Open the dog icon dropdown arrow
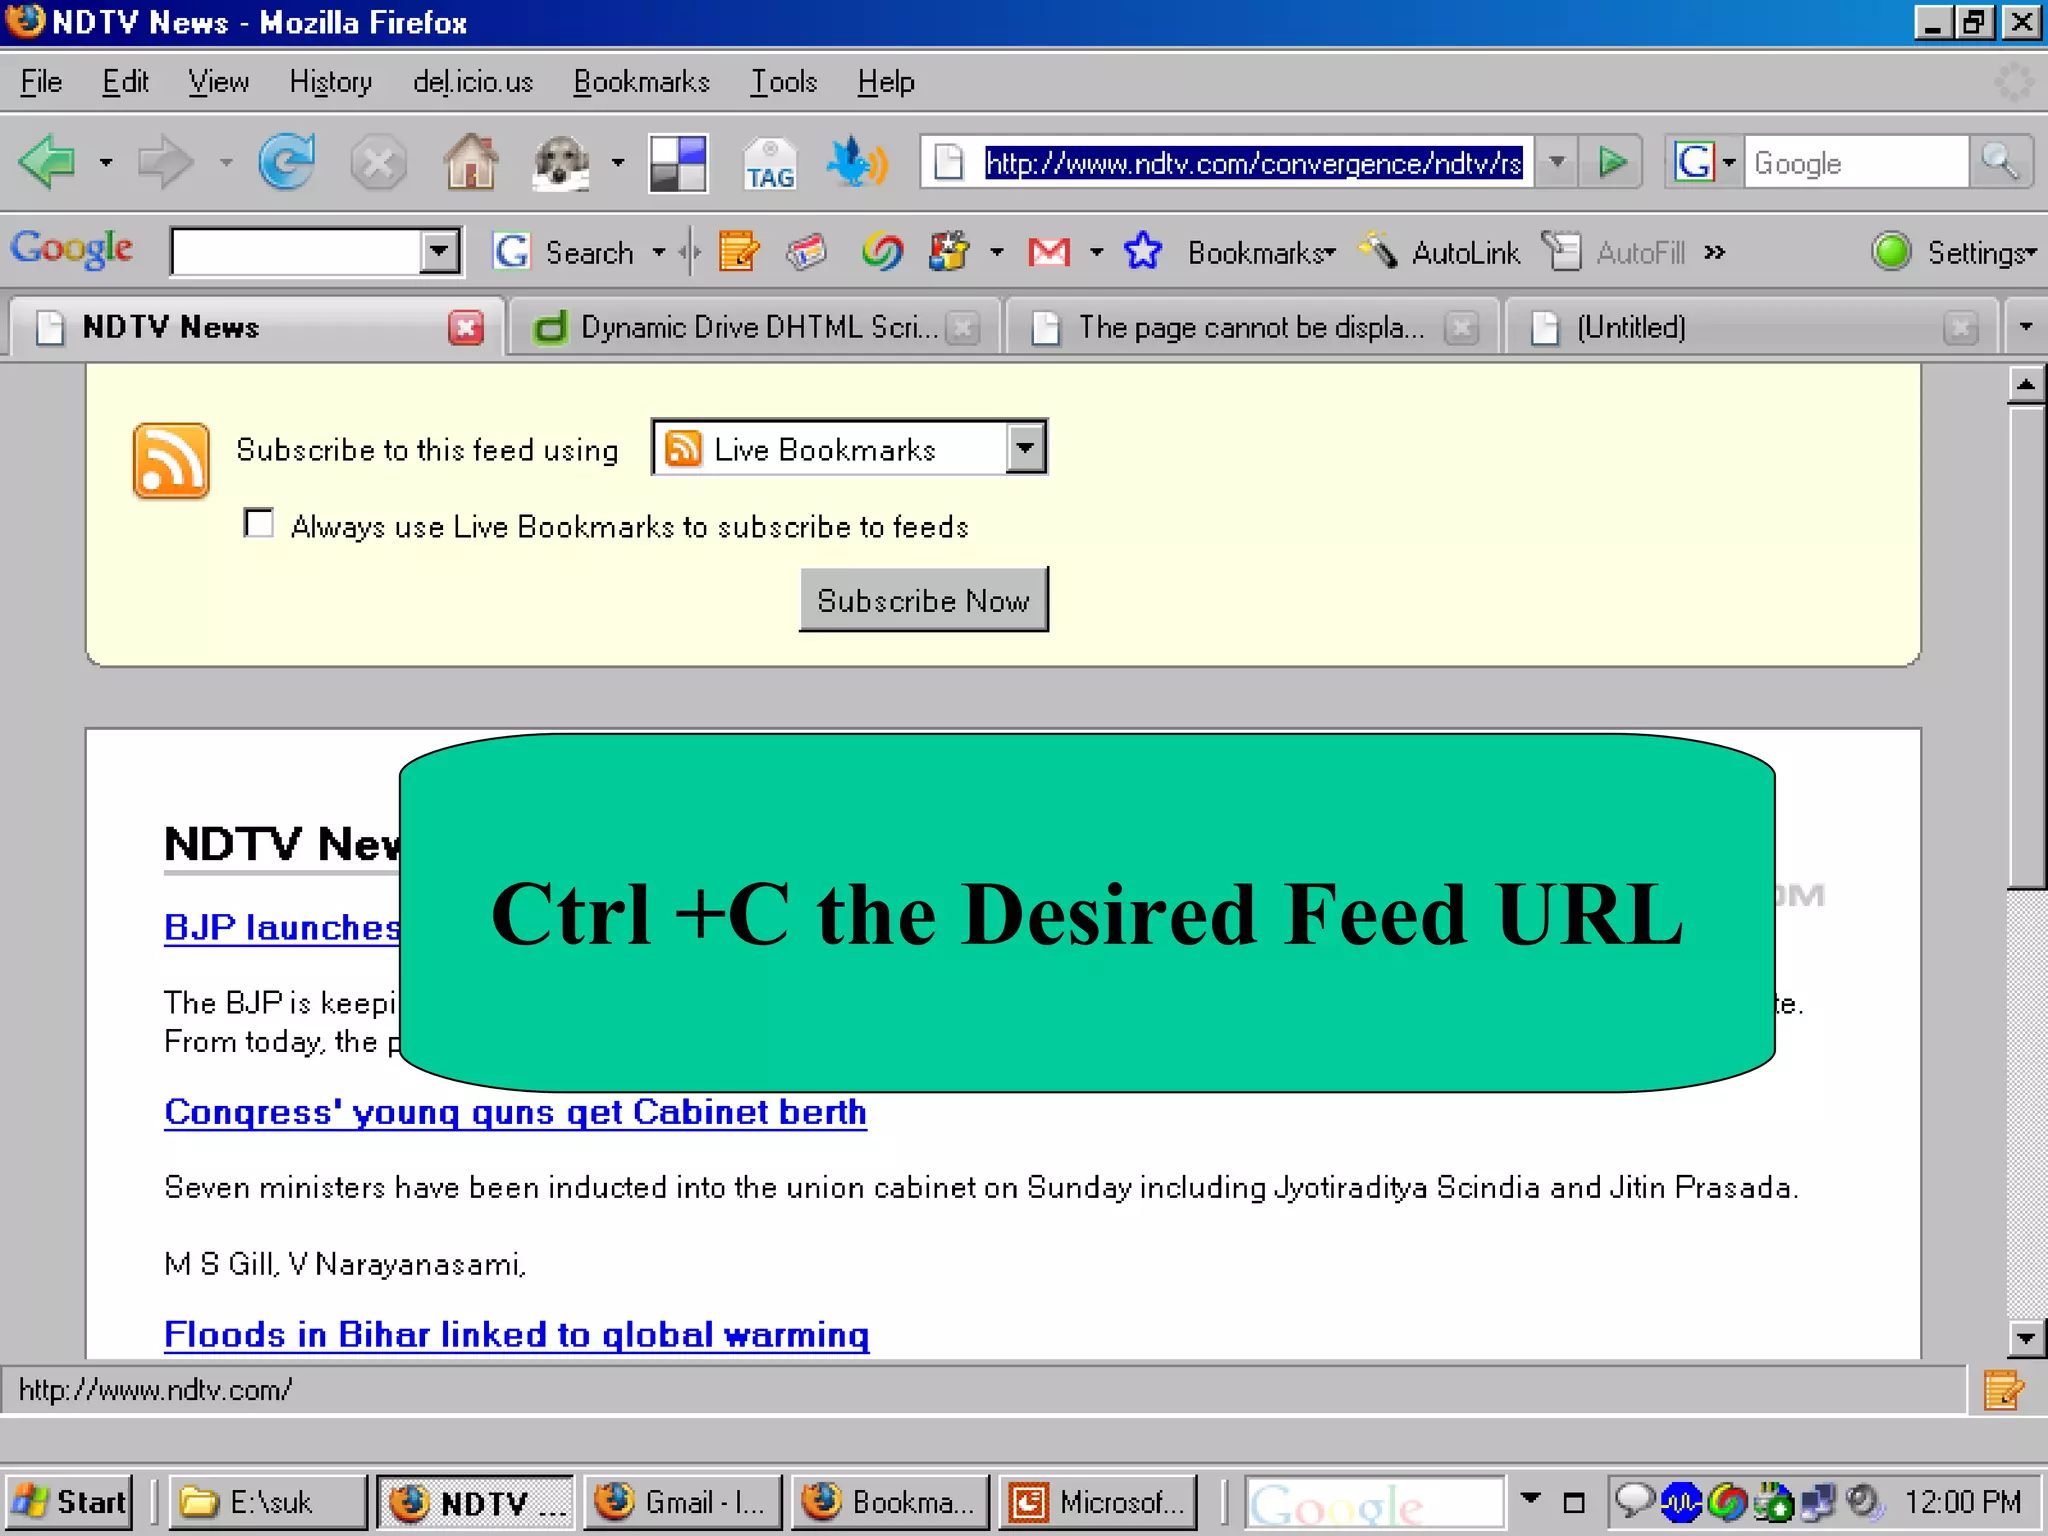Image resolution: width=2048 pixels, height=1536 pixels. pyautogui.click(x=618, y=162)
